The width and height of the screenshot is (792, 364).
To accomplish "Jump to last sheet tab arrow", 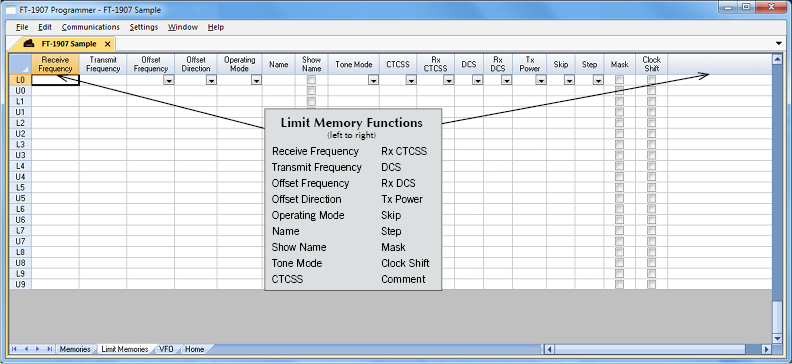I will pyautogui.click(x=49, y=349).
